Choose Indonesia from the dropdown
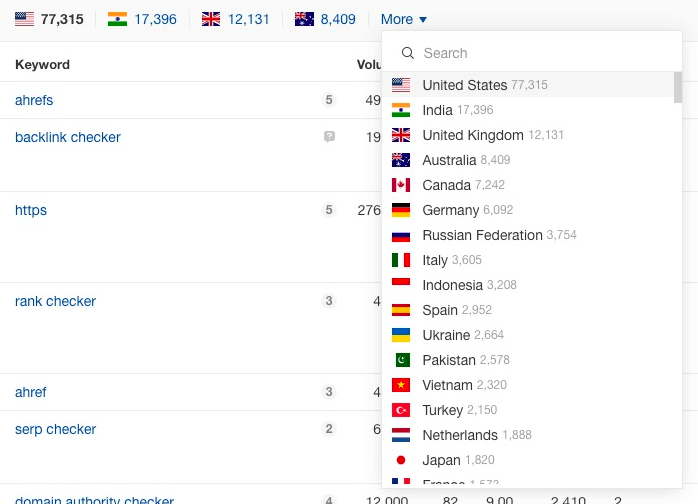Image resolution: width=698 pixels, height=504 pixels. [x=528, y=285]
